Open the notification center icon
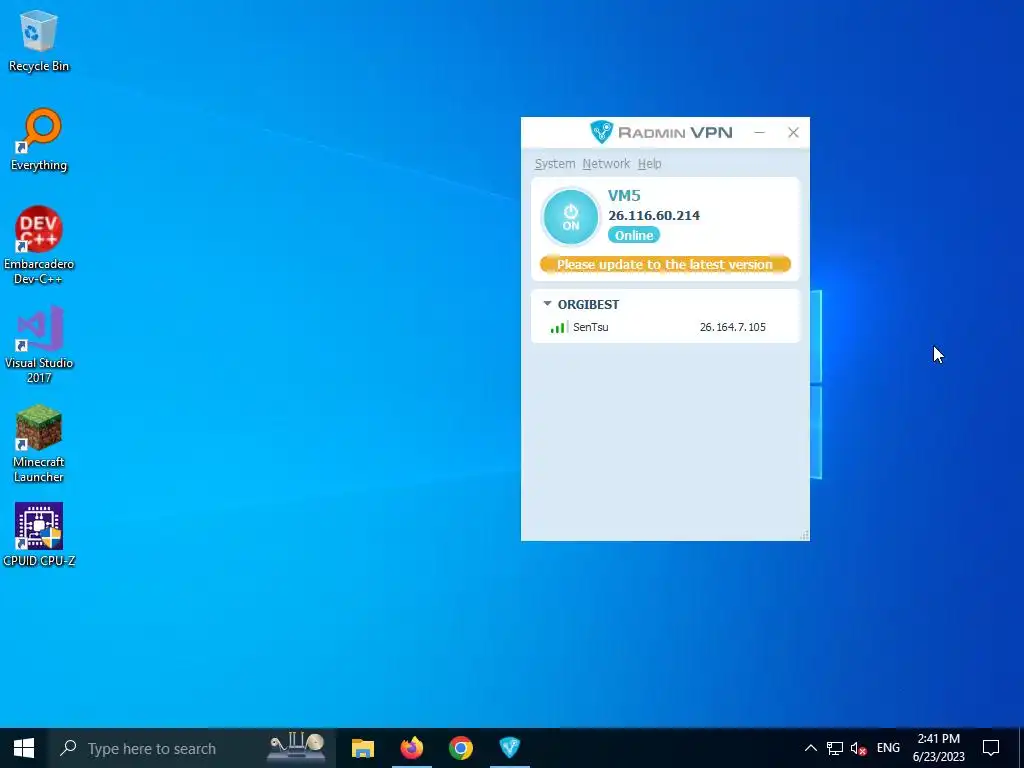The height and width of the screenshot is (768, 1024). 991,748
